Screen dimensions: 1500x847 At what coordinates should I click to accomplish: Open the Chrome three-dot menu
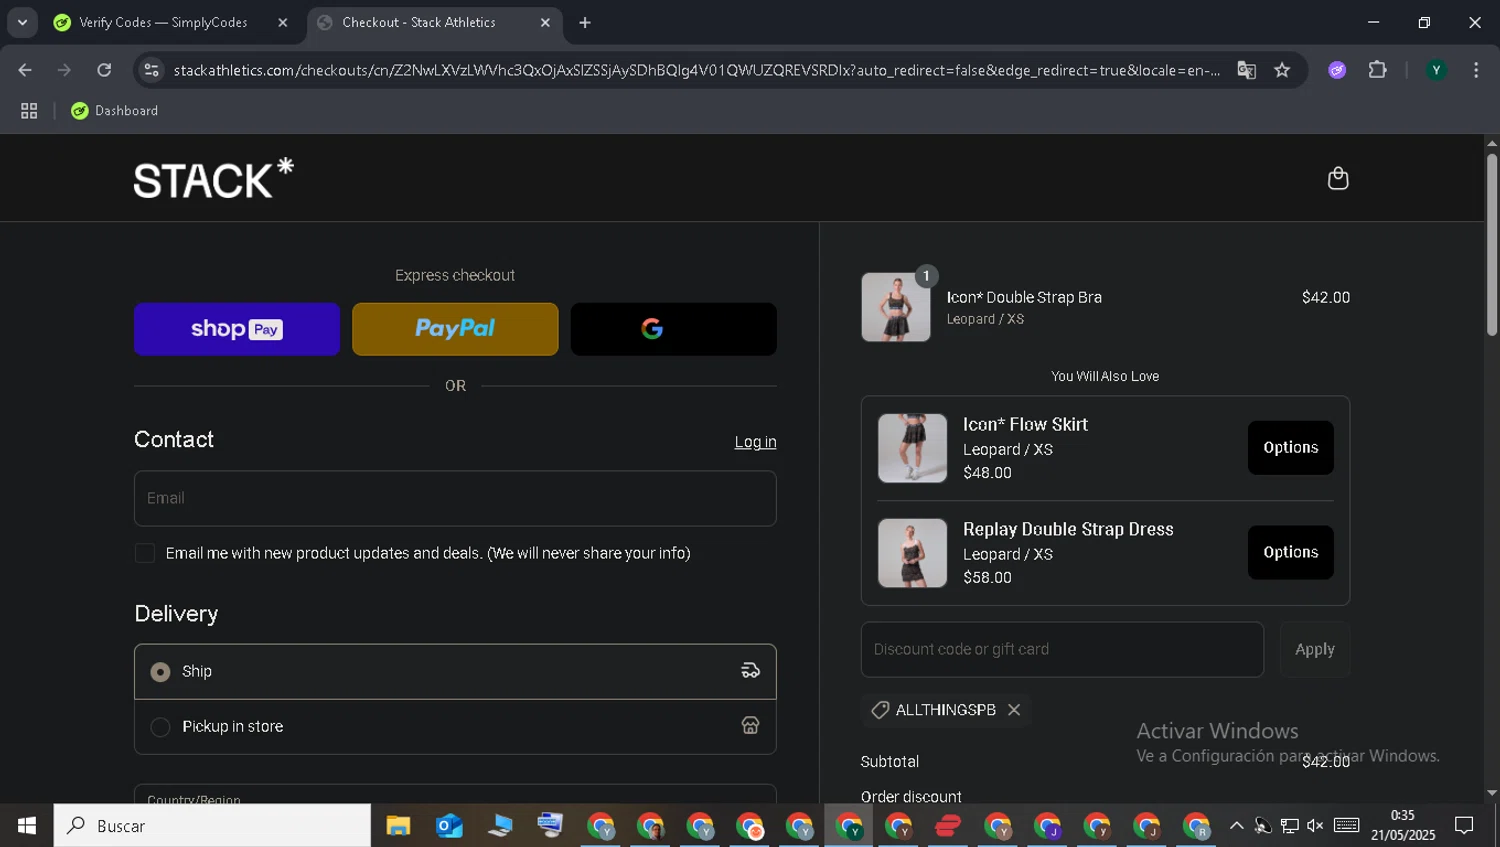point(1476,70)
